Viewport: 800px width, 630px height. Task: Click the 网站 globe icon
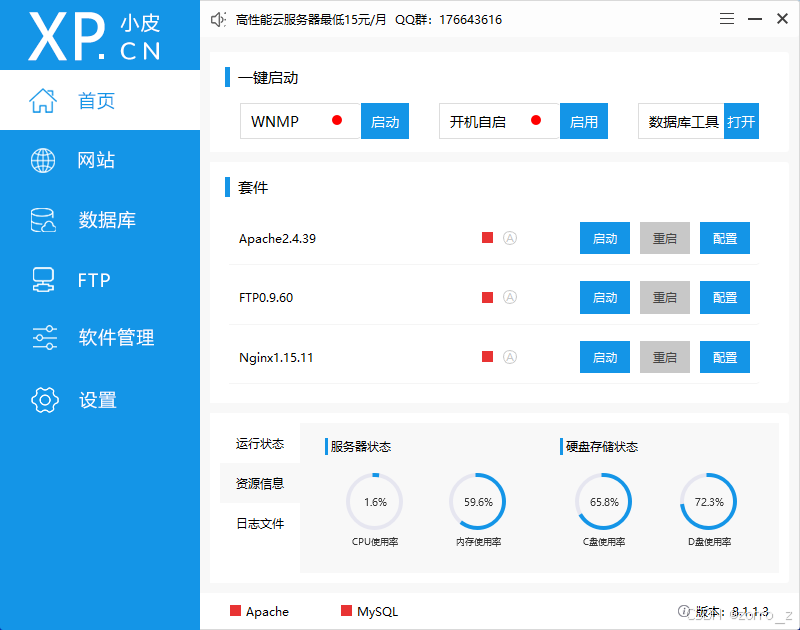[x=43, y=160]
